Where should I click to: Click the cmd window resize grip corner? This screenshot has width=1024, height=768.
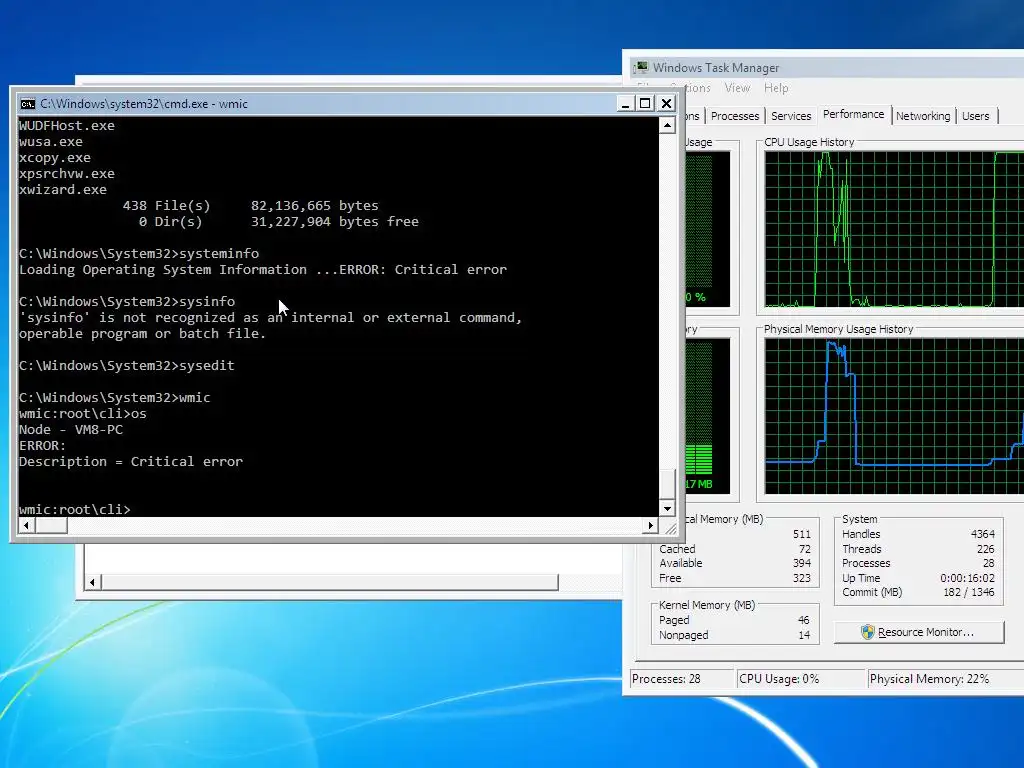coord(670,528)
